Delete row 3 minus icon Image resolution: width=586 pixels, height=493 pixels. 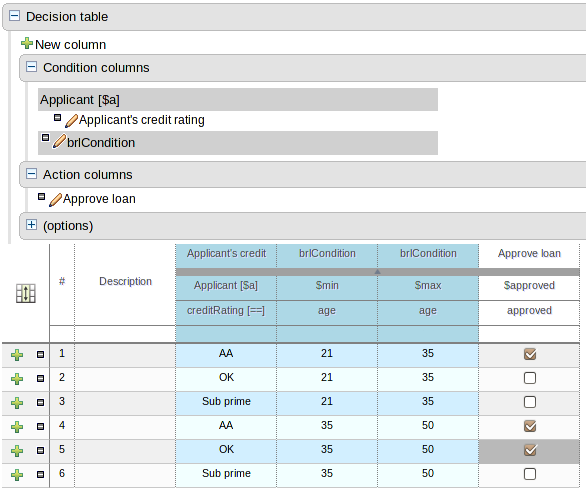[40, 402]
